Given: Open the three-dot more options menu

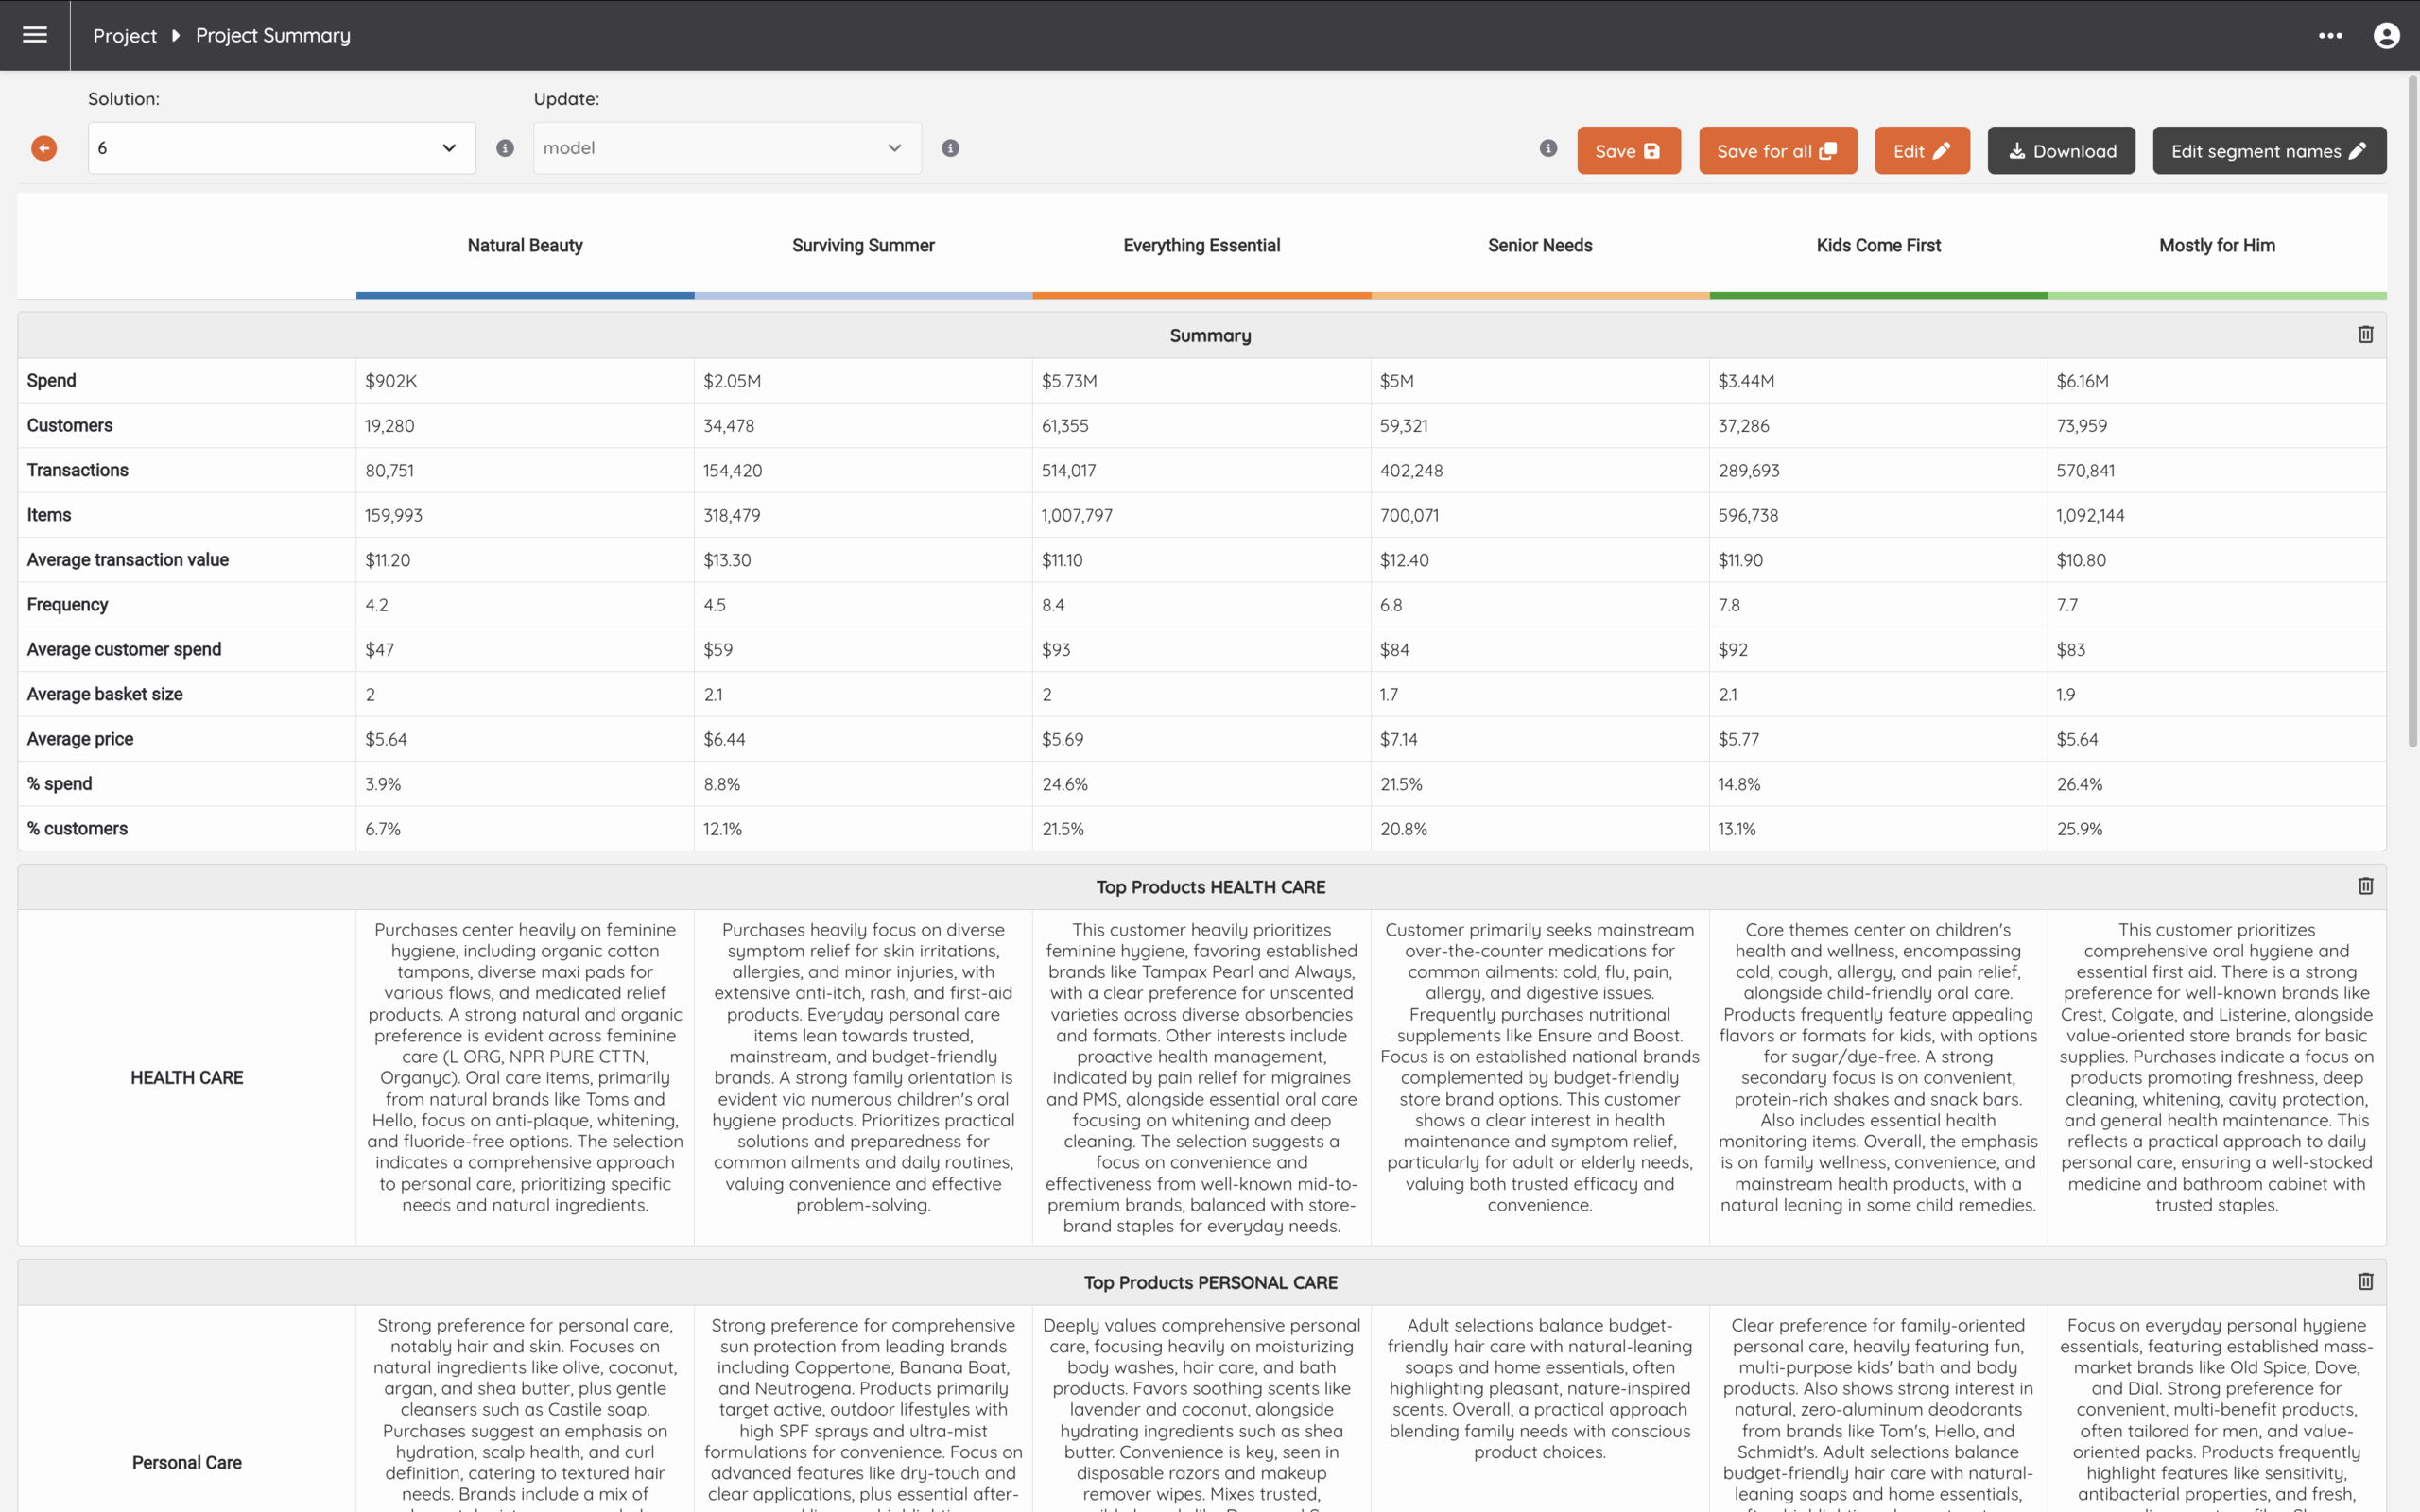Looking at the screenshot, I should pos(2330,35).
